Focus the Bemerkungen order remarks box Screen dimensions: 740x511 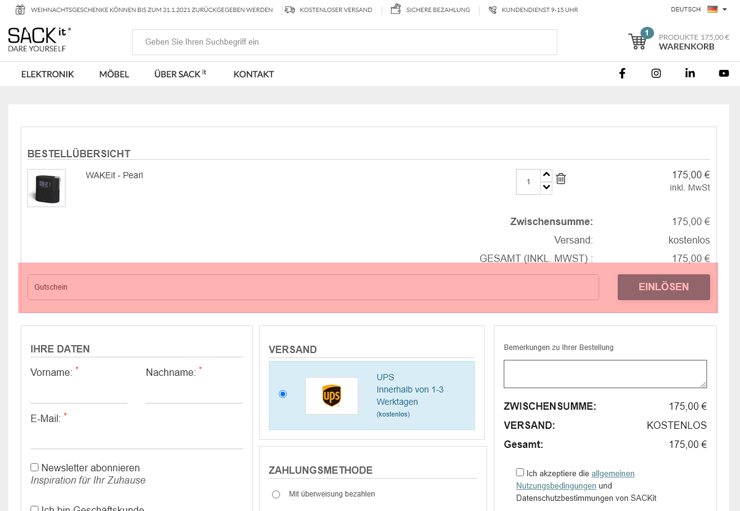click(605, 374)
